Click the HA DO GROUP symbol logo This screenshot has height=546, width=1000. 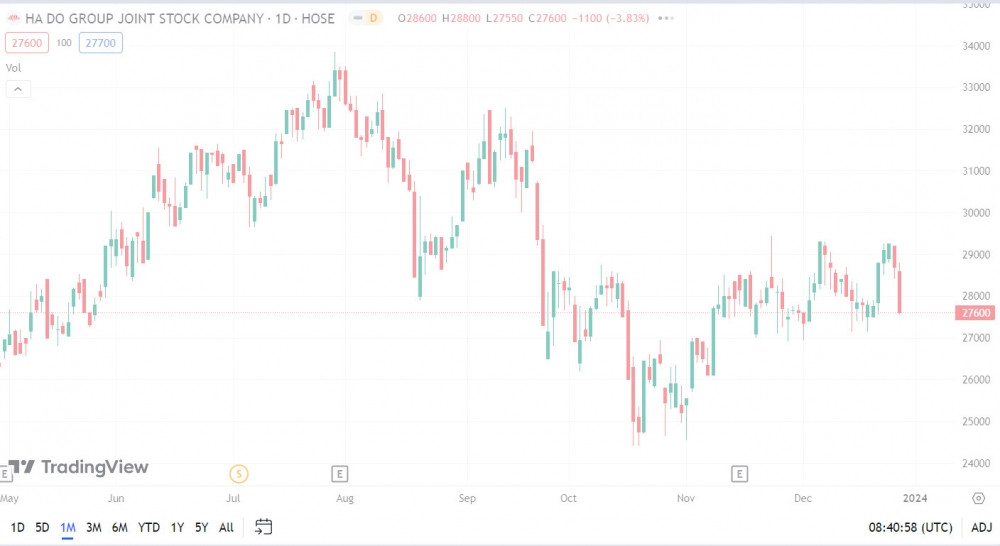click(x=14, y=18)
